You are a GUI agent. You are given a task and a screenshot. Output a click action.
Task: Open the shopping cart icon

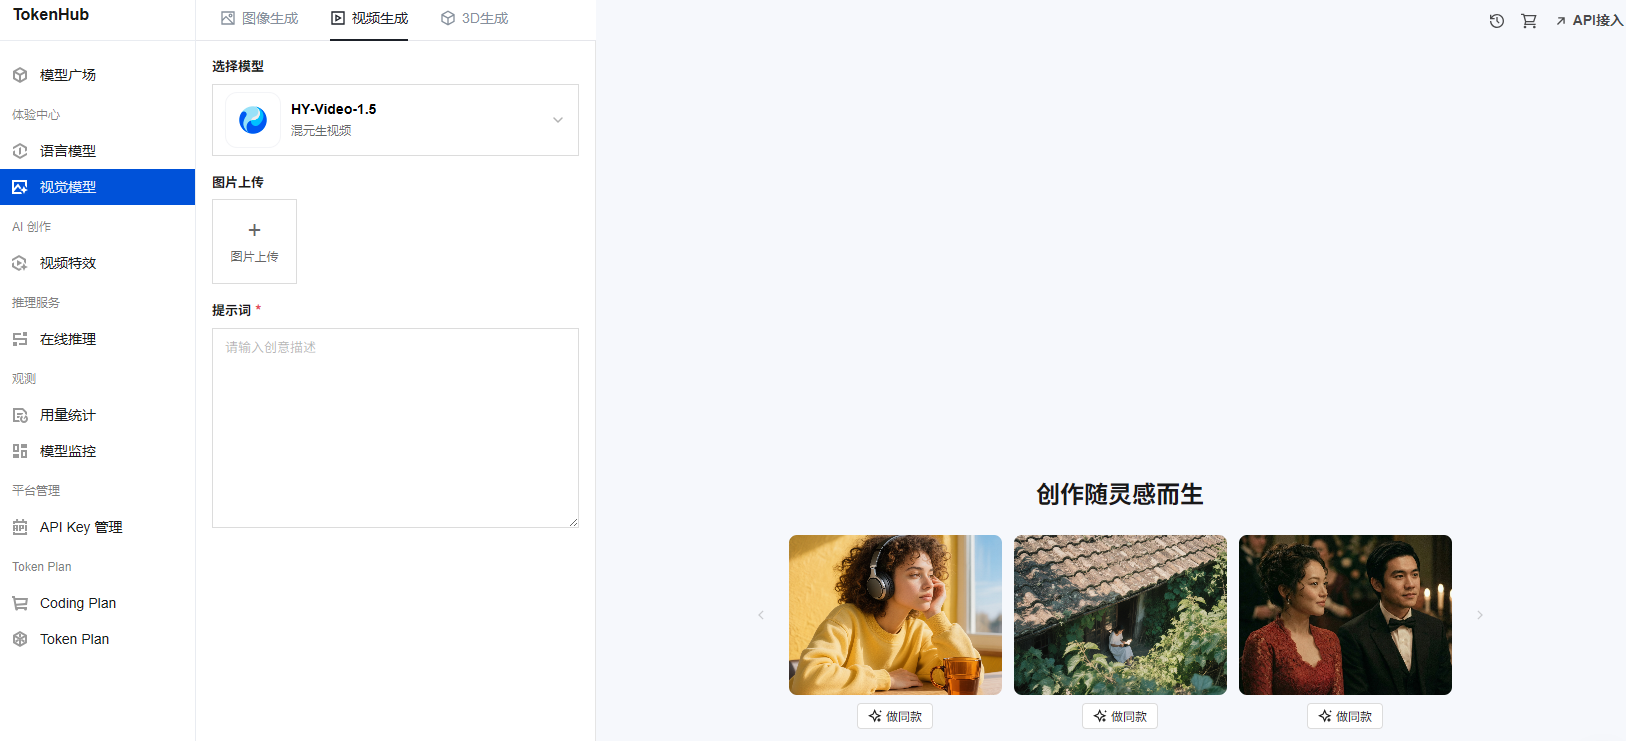pos(1529,21)
